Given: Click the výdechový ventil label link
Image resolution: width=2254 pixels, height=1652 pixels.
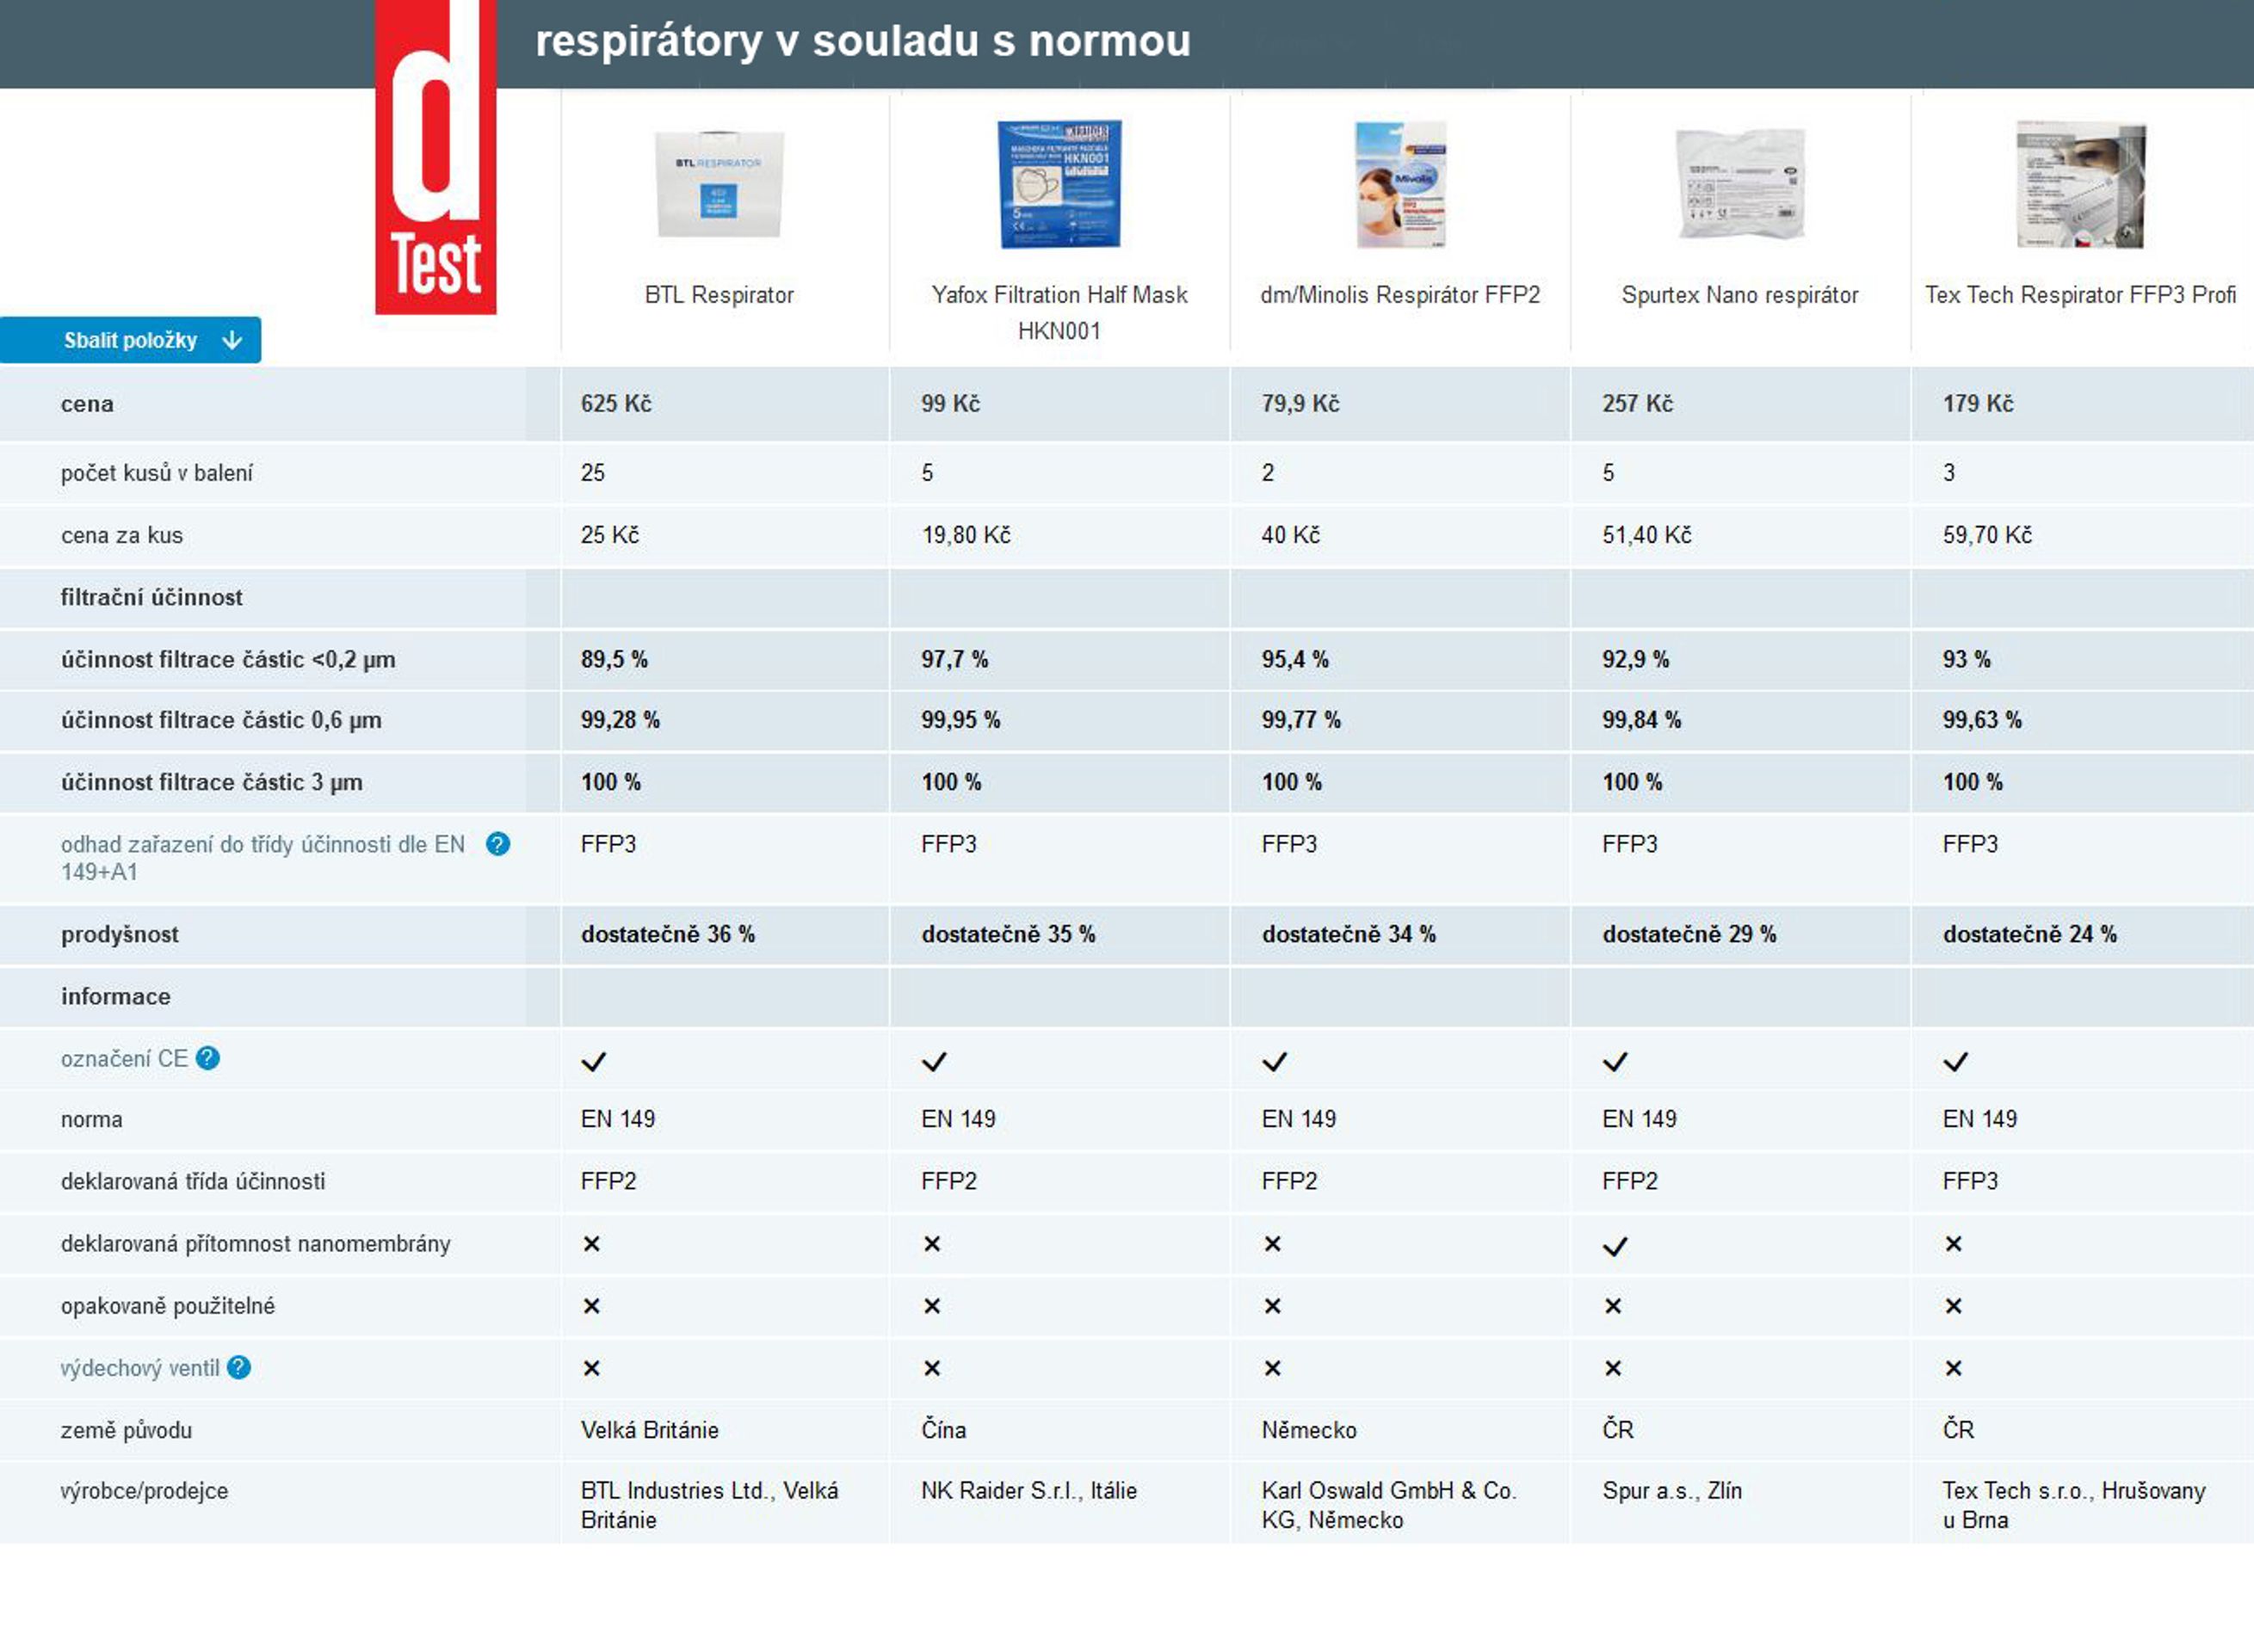Looking at the screenshot, I should coord(140,1368).
